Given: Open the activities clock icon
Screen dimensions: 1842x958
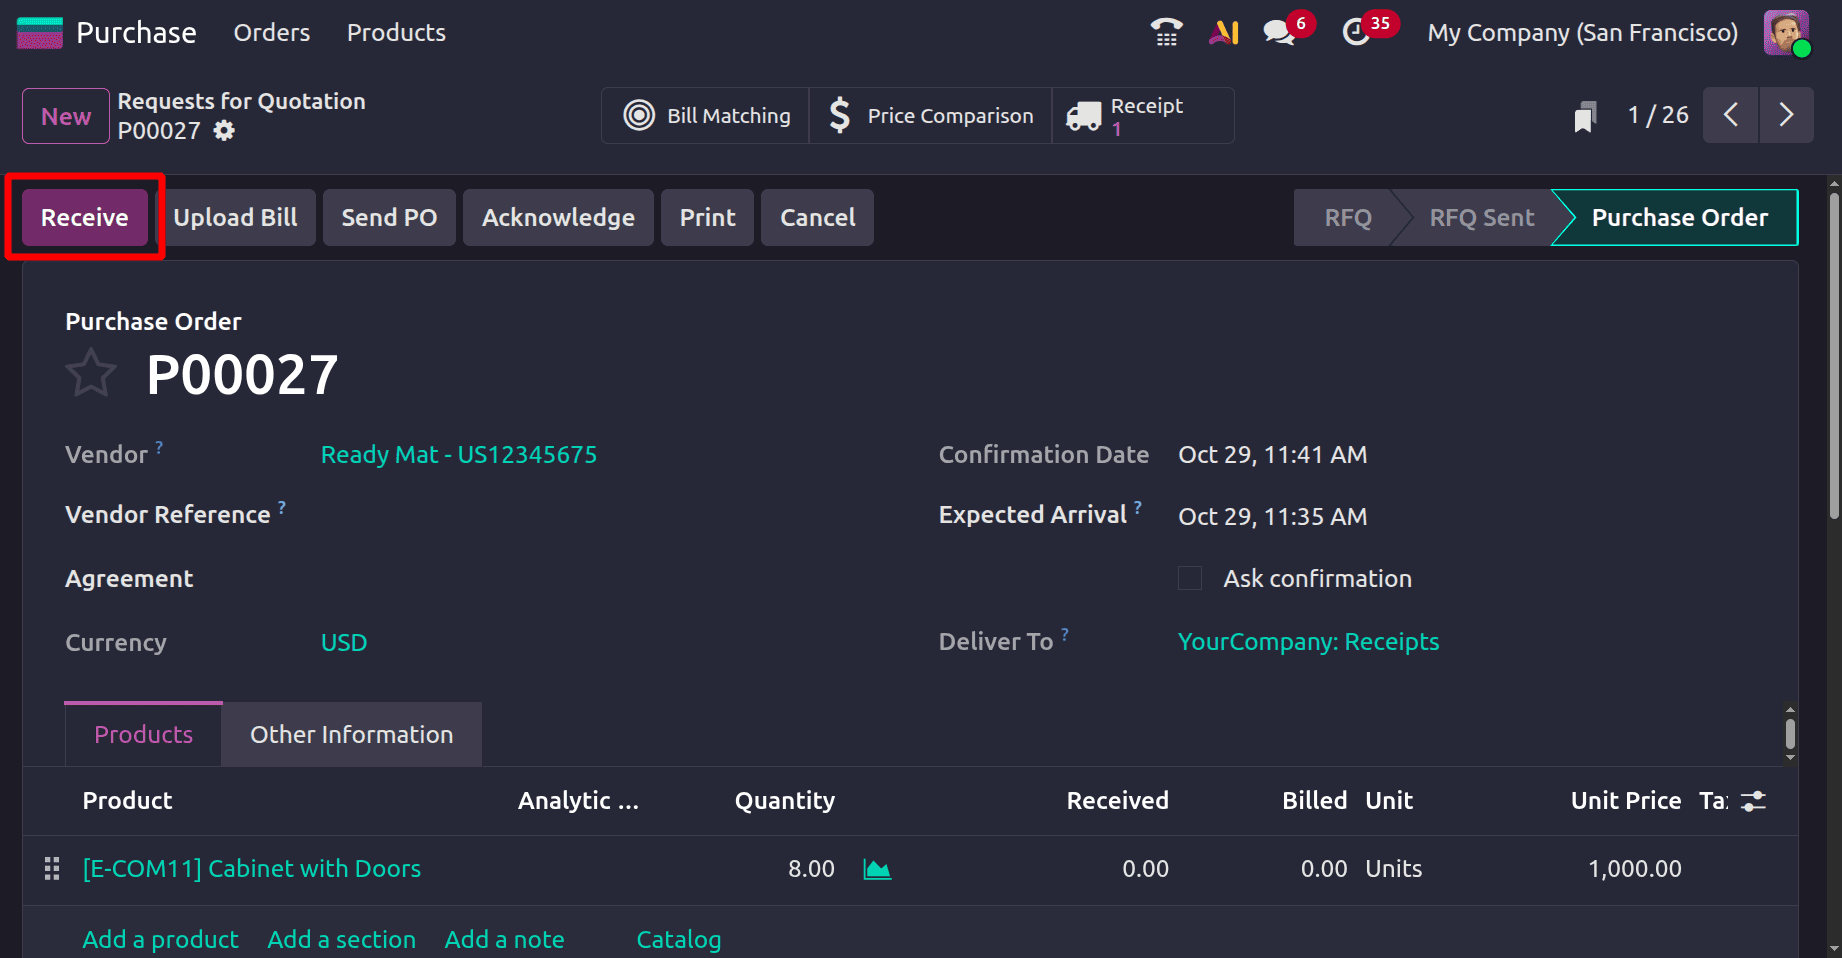Looking at the screenshot, I should [x=1356, y=32].
